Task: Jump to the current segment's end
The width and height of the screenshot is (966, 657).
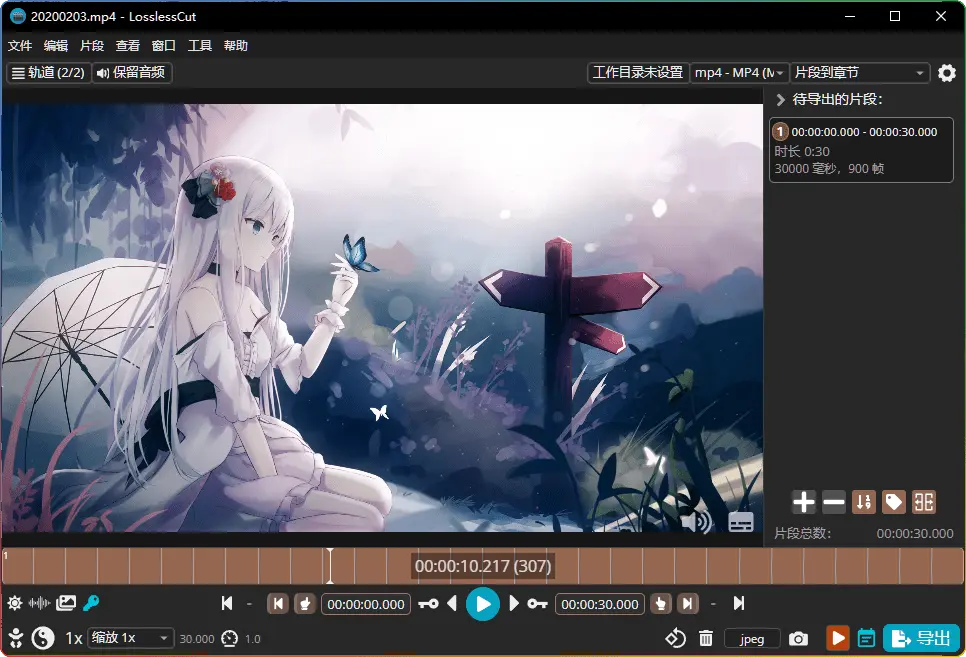Action: (x=688, y=603)
